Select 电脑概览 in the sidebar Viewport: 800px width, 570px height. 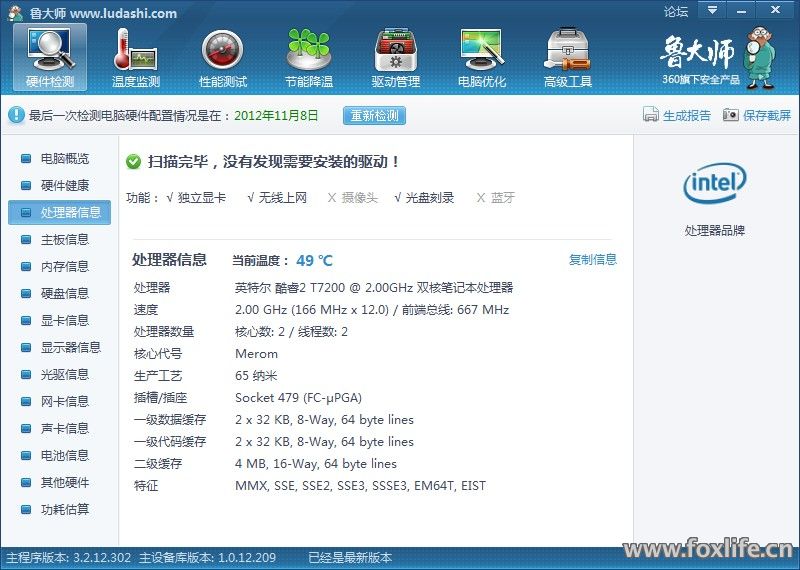click(64, 158)
